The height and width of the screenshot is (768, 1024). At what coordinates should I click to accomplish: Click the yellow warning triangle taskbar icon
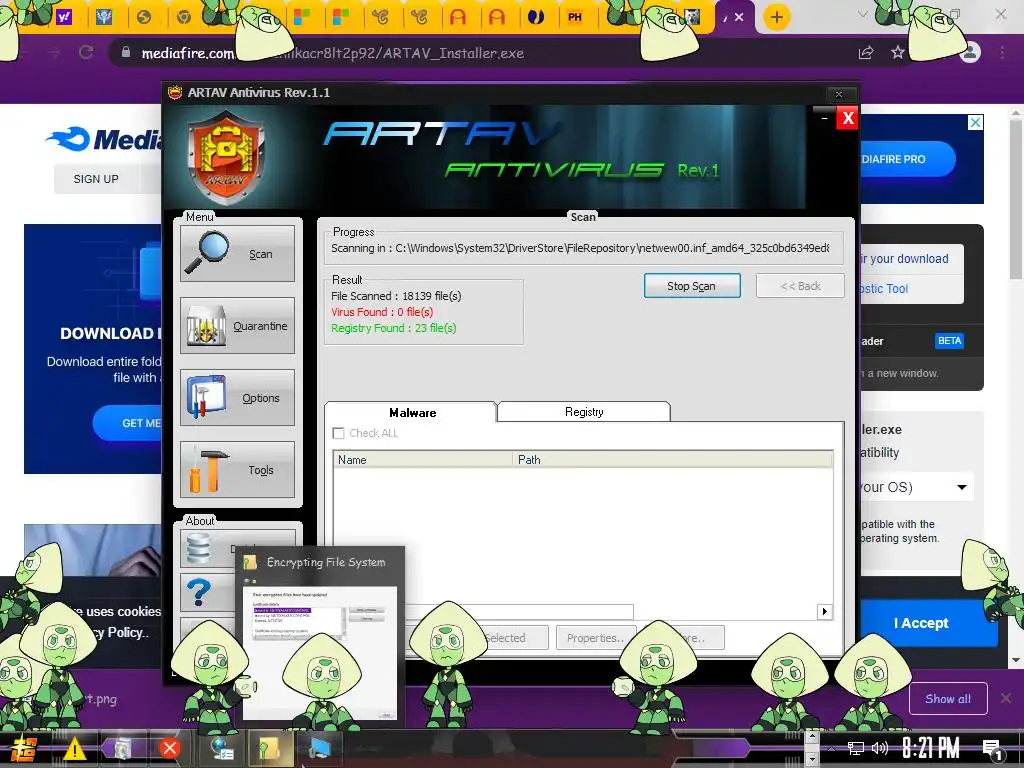tap(74, 748)
